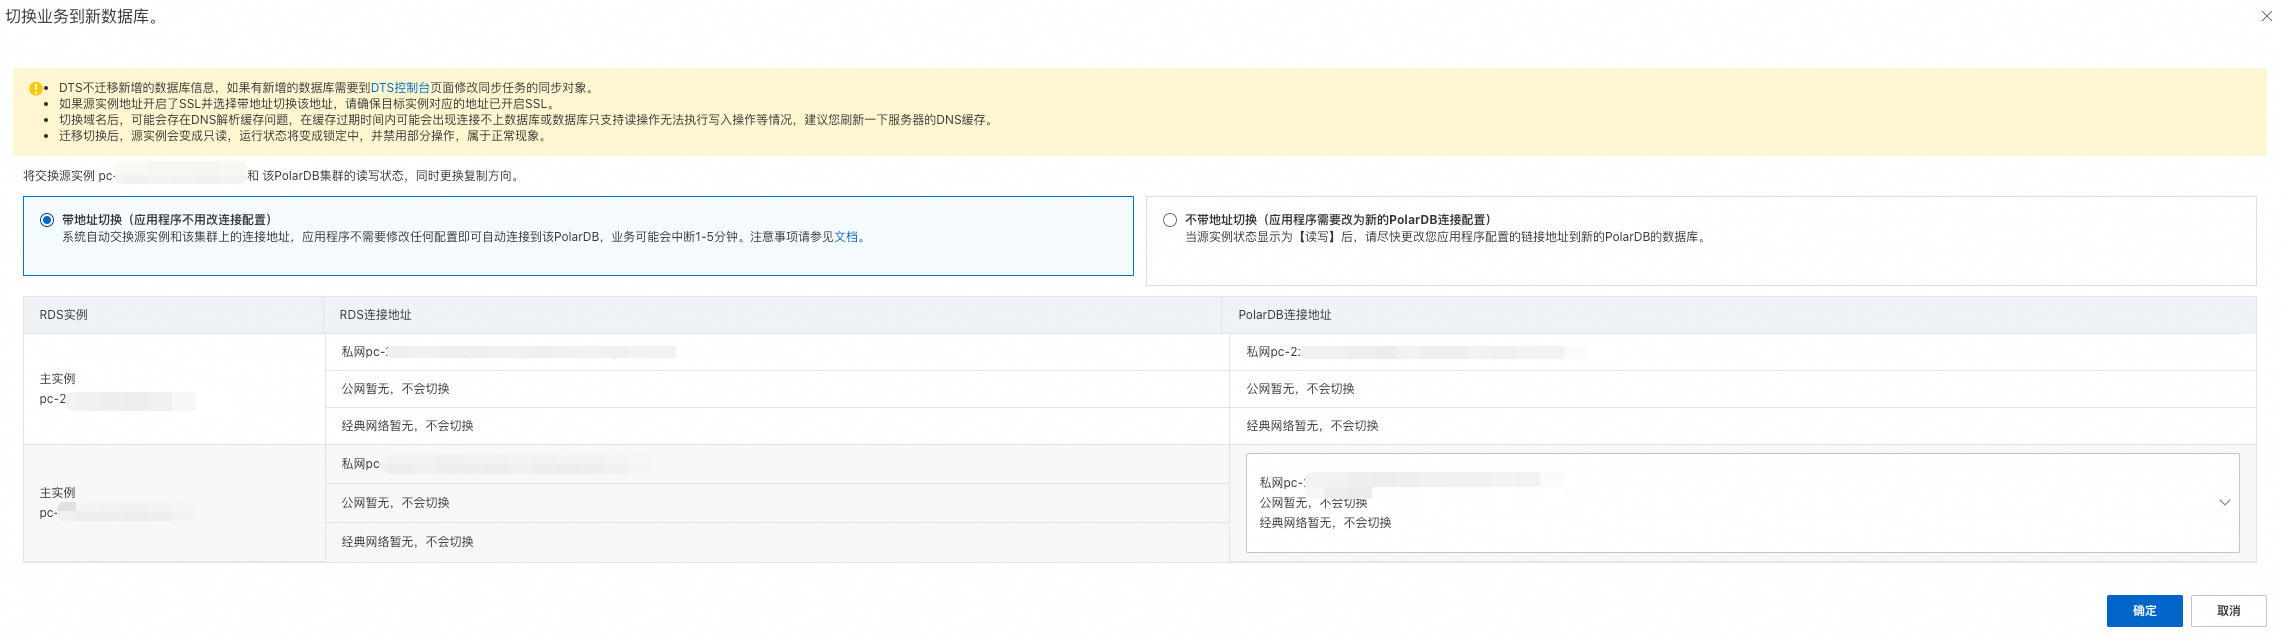The image size is (2281, 641).
Task: Select first 主实例 pc-2 cell
Action: (174, 389)
